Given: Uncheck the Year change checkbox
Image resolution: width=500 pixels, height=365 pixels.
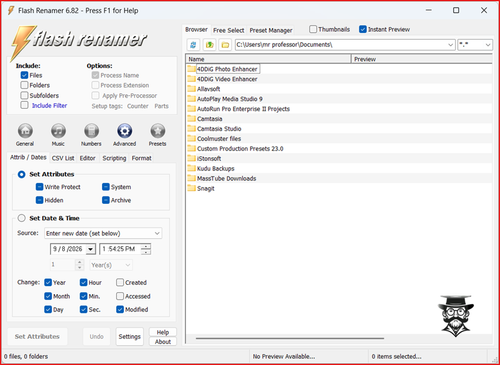Looking at the screenshot, I should click(x=48, y=283).
